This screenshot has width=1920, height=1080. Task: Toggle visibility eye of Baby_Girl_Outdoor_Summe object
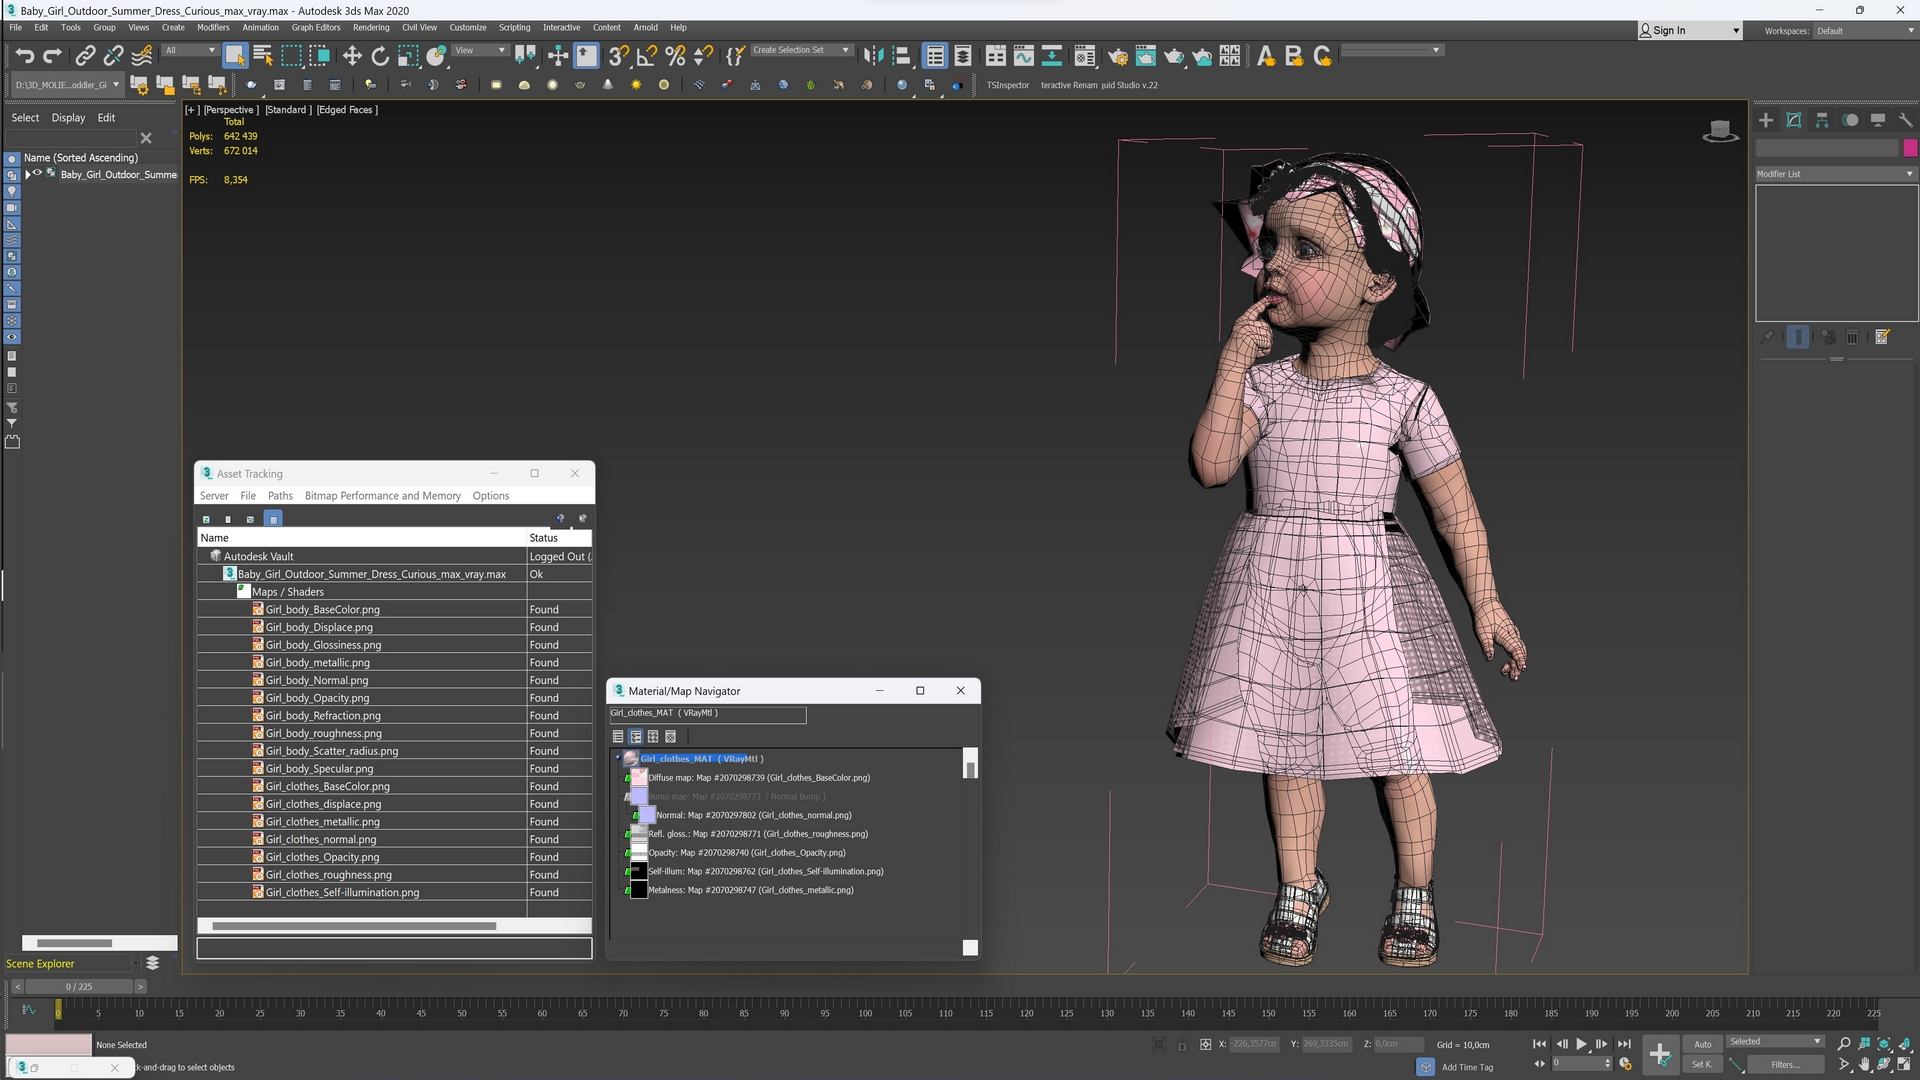pos(38,173)
